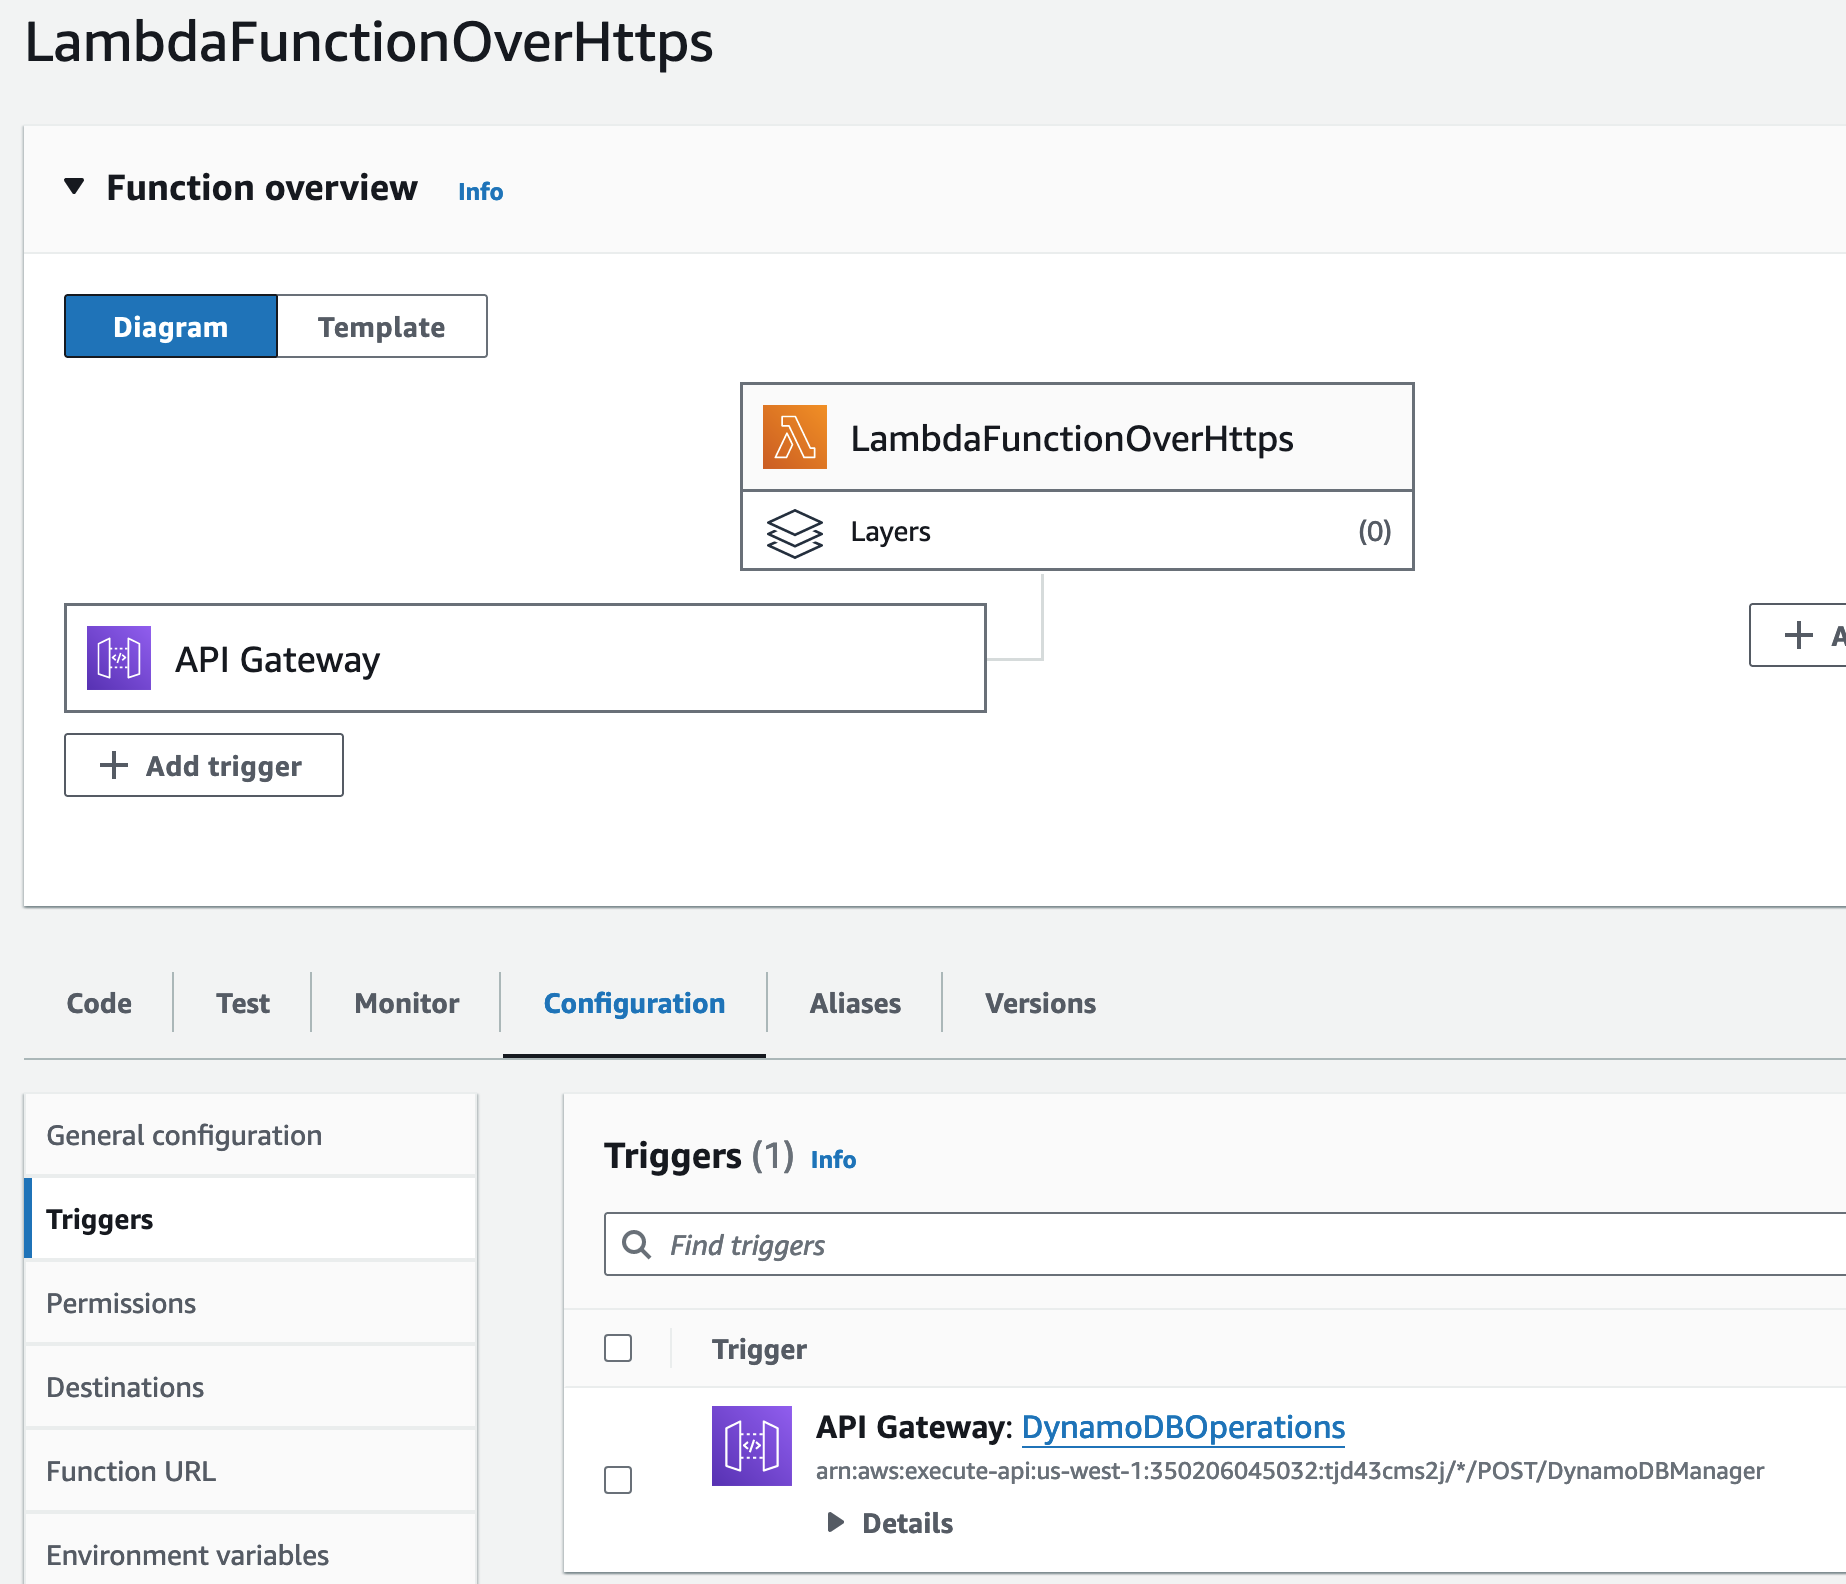The height and width of the screenshot is (1584, 1846).
Task: Open General configuration in sidebar
Action: point(250,1135)
